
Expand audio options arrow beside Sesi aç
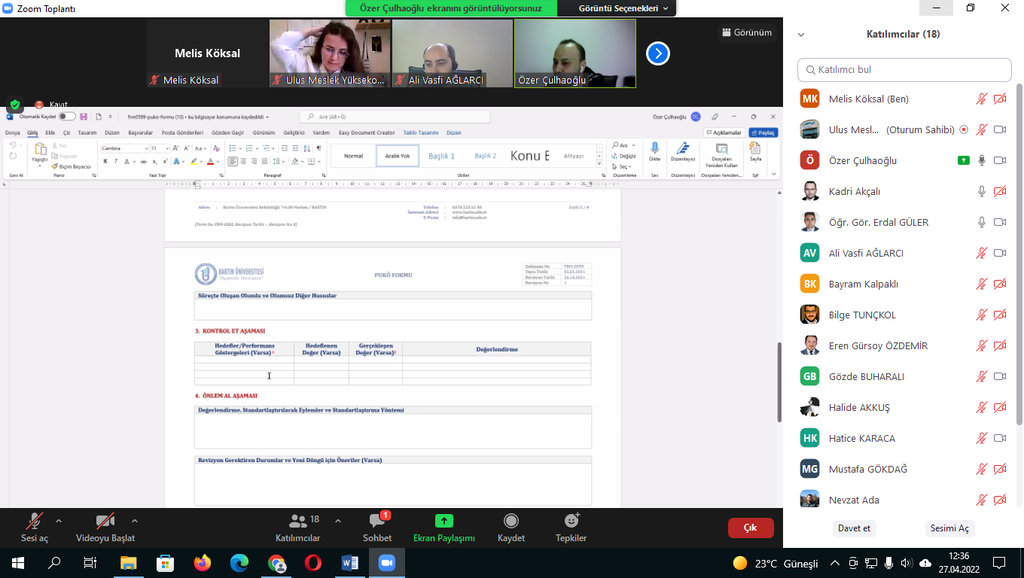click(x=58, y=521)
